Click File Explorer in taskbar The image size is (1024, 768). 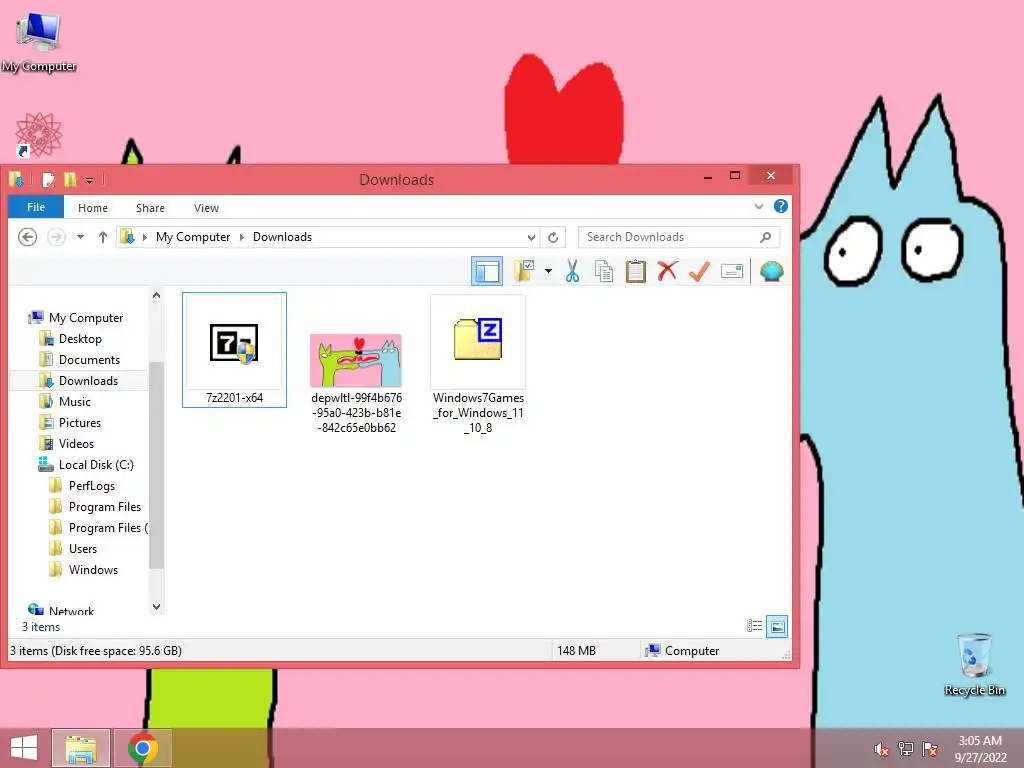(x=81, y=748)
